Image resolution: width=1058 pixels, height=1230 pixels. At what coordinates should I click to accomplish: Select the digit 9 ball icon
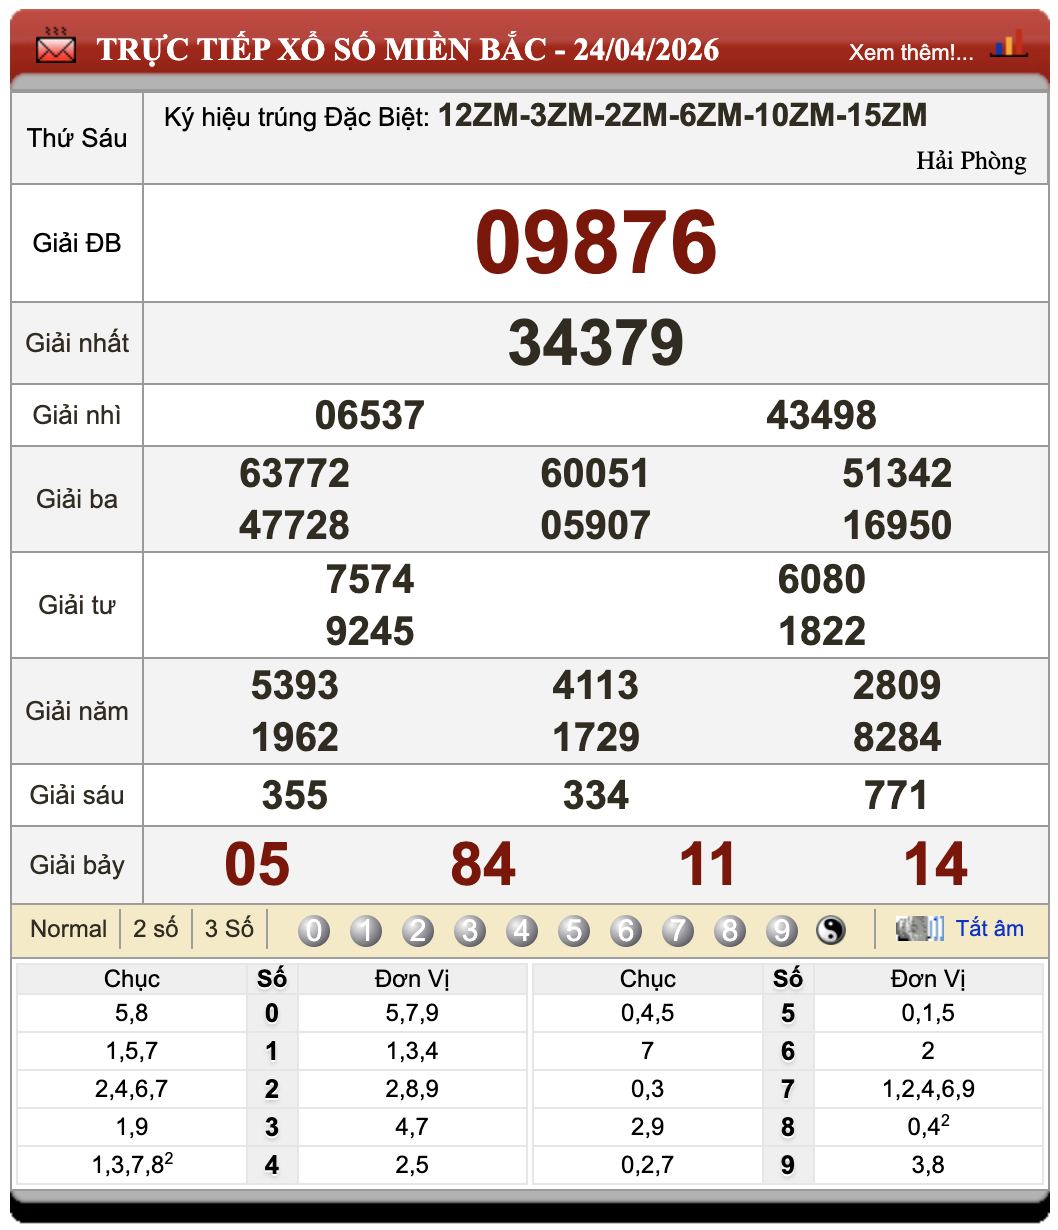(782, 930)
